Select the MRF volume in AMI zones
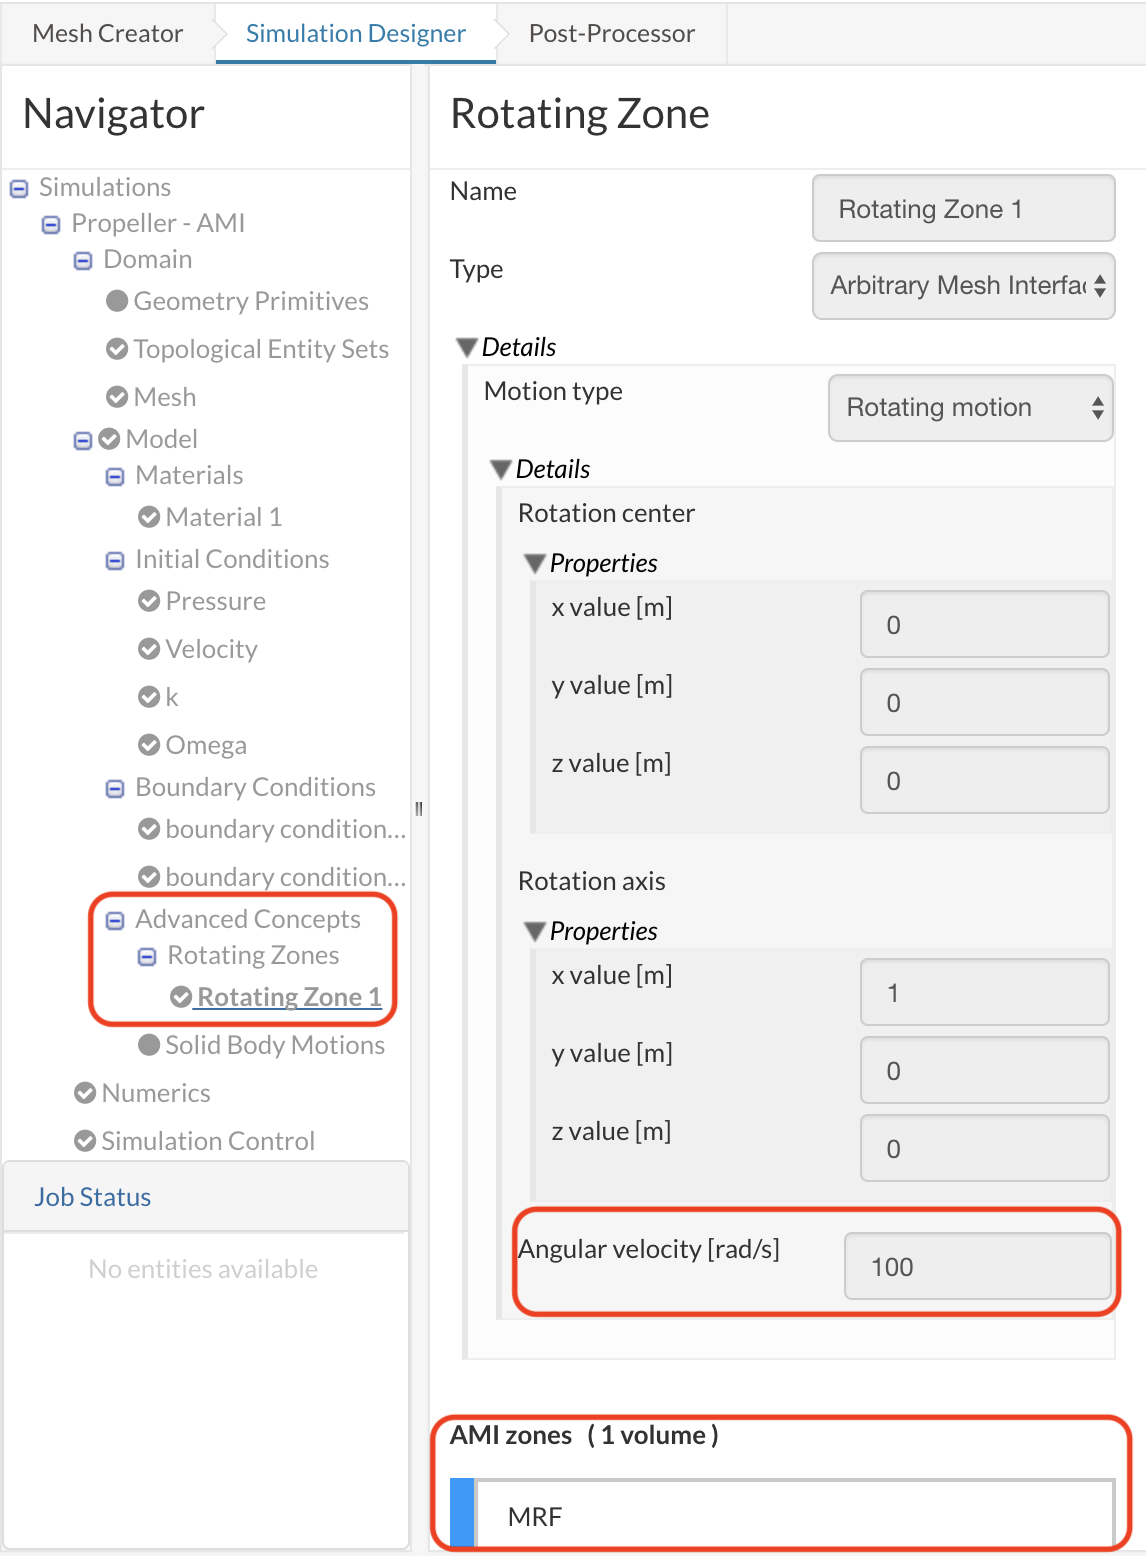Image resolution: width=1146 pixels, height=1556 pixels. 794,1516
